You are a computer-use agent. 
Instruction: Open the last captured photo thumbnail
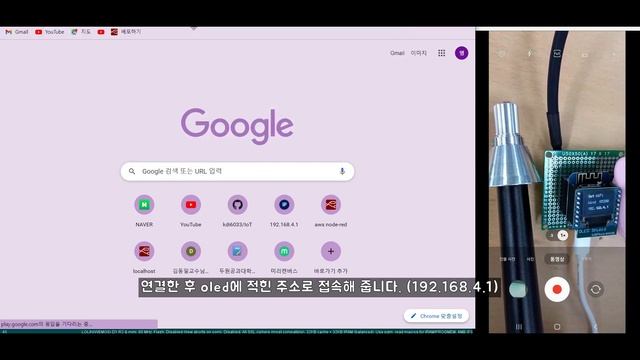518,289
